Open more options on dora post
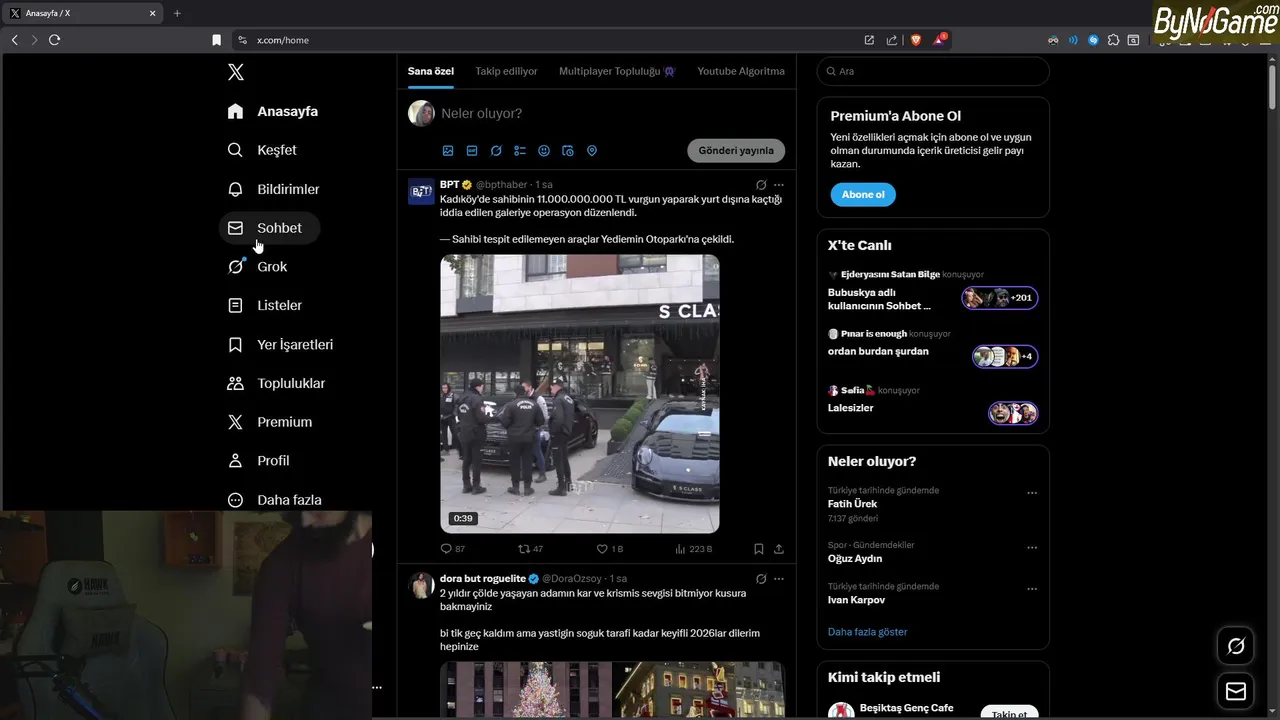This screenshot has width=1280, height=720. 779,579
